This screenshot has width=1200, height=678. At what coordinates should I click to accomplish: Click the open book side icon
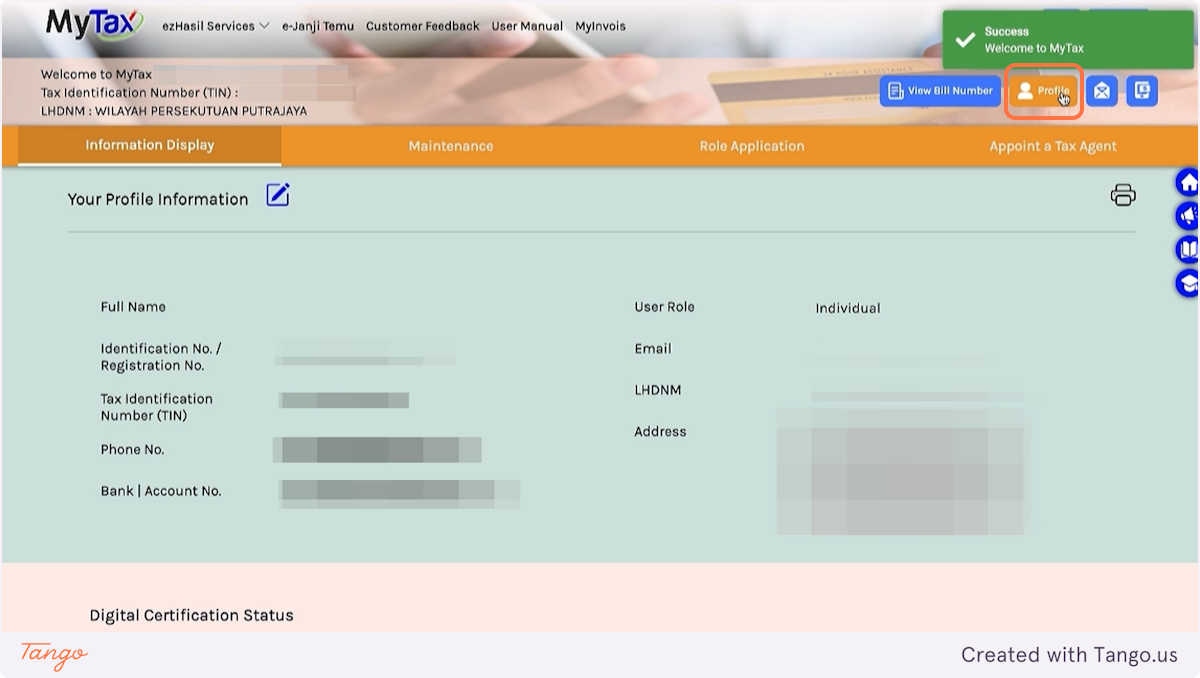(x=1188, y=250)
